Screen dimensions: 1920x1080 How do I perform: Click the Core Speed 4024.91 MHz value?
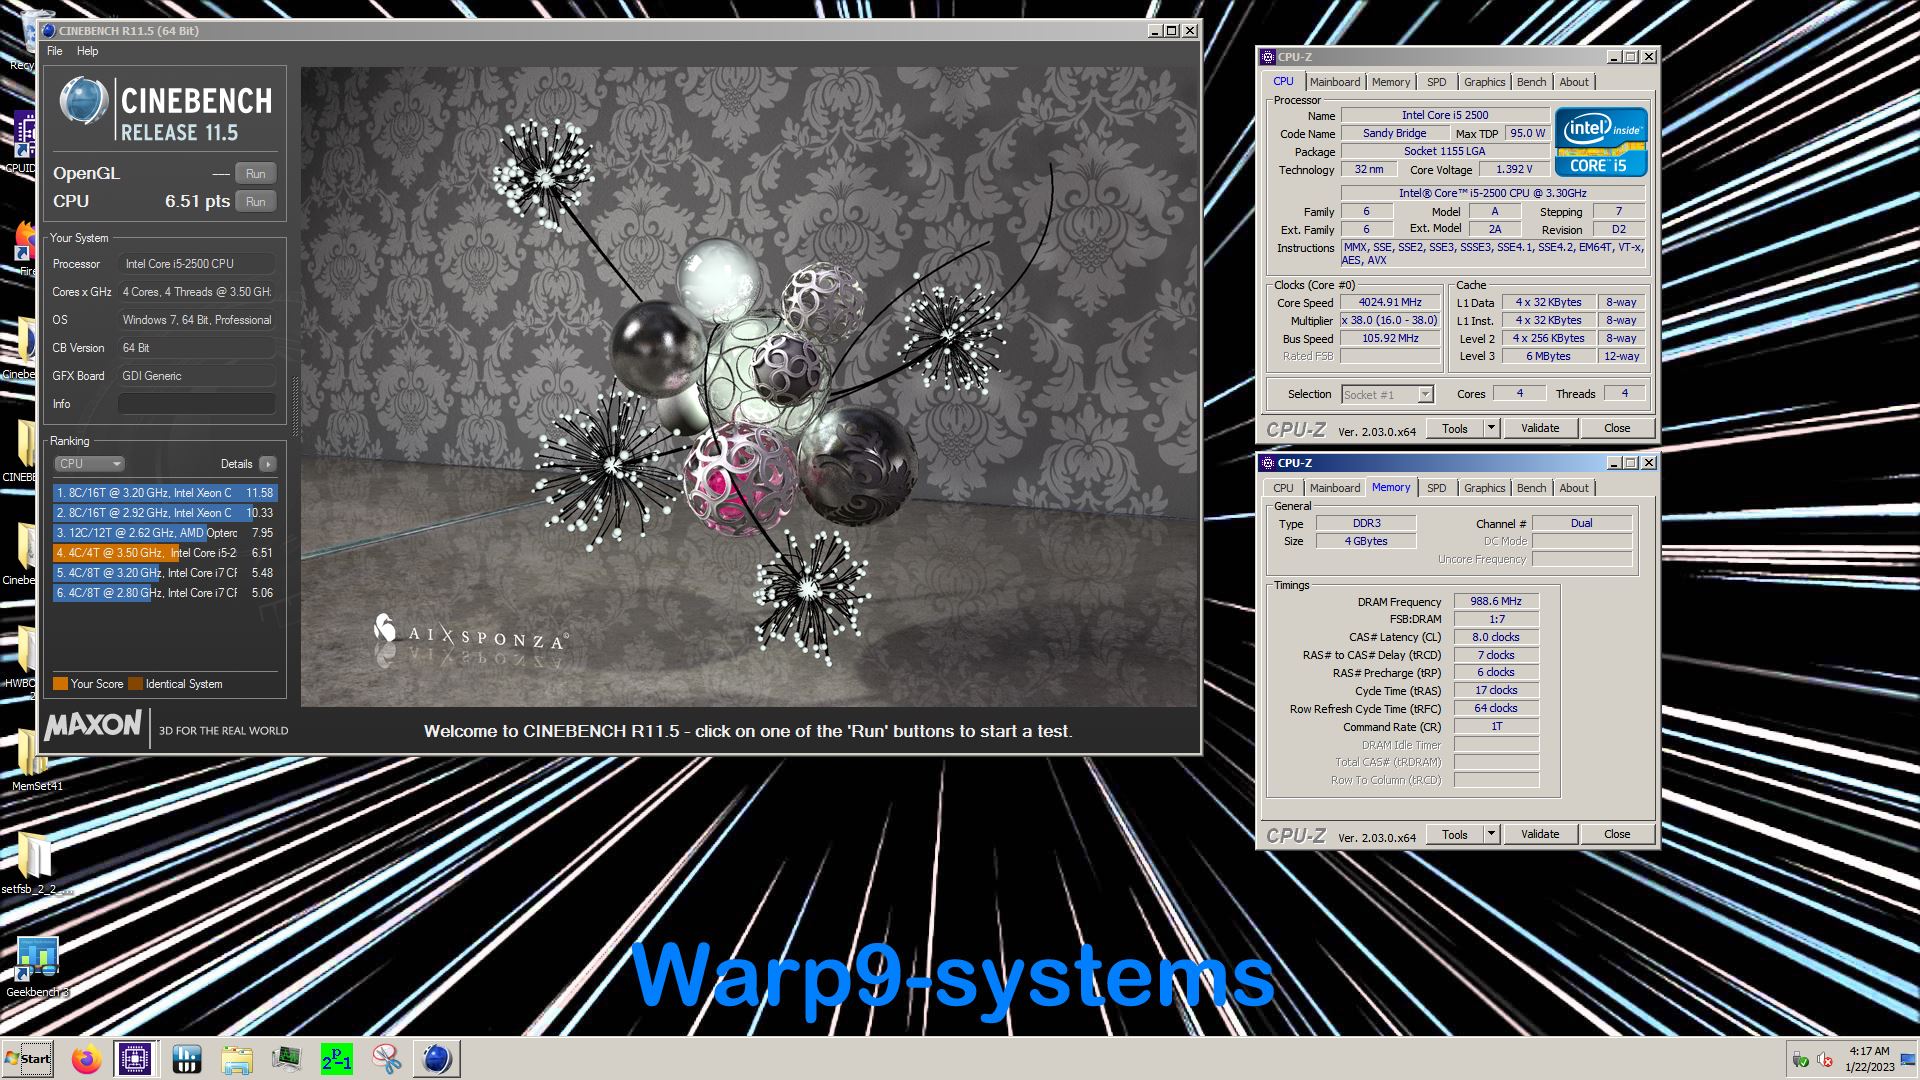tap(1390, 302)
